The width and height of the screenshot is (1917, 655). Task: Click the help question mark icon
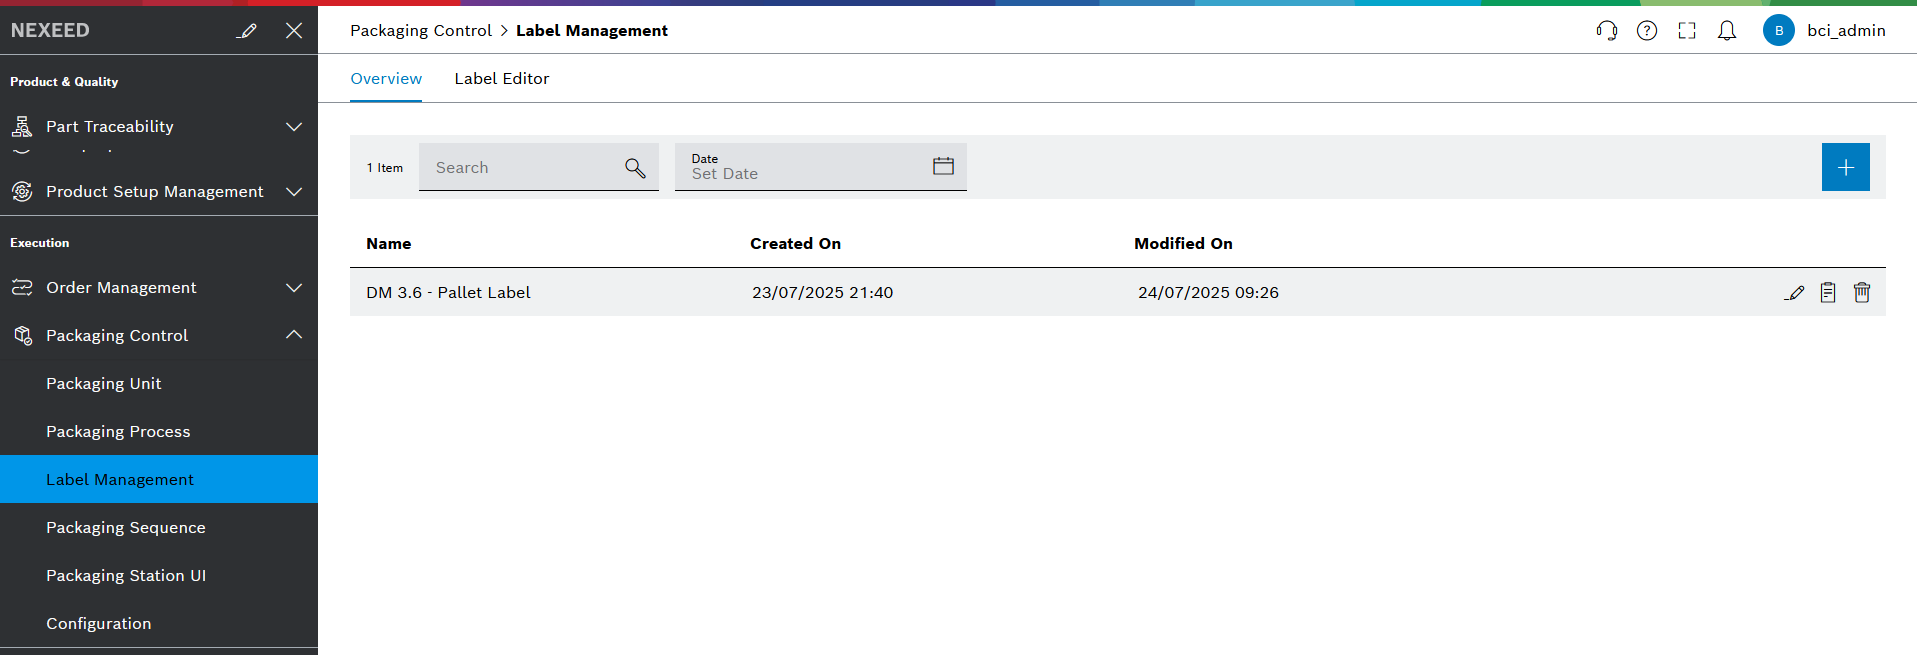(1646, 31)
